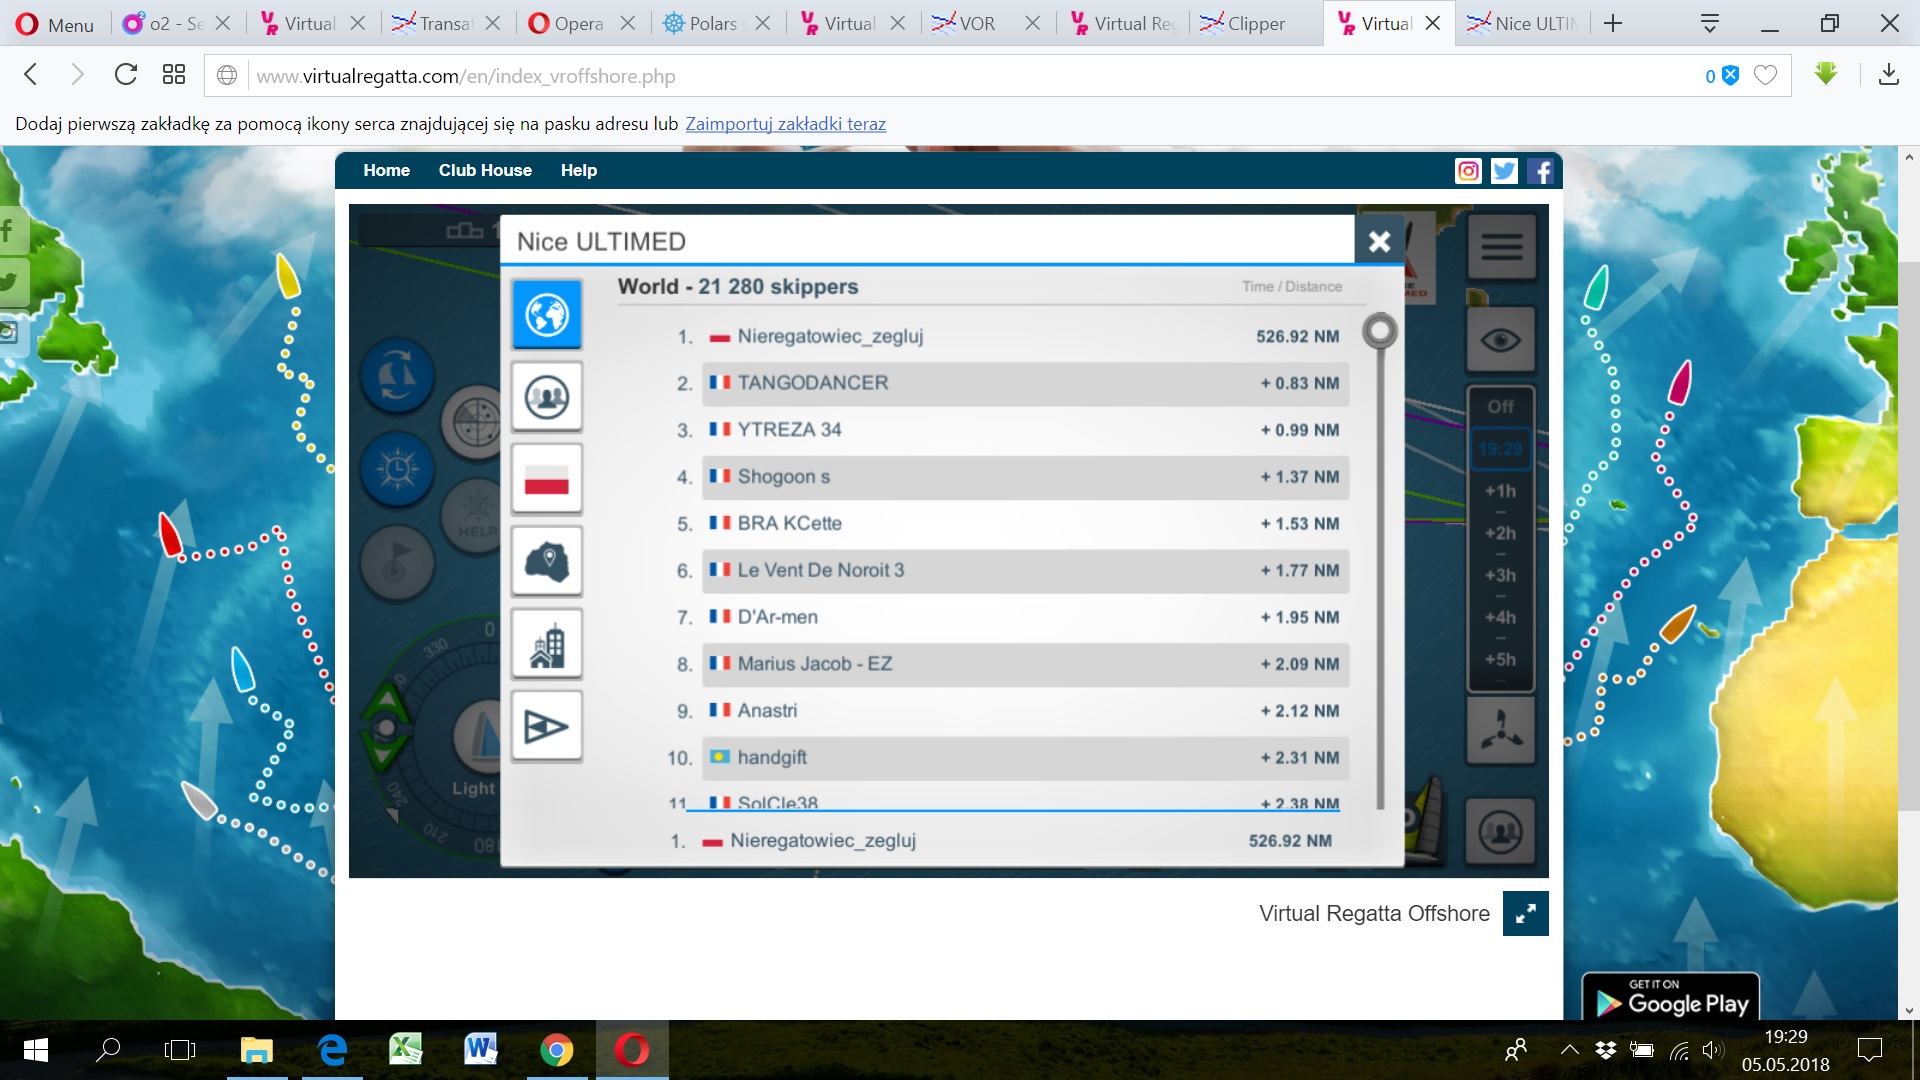
Task: Open the Club House menu item
Action: 485,170
